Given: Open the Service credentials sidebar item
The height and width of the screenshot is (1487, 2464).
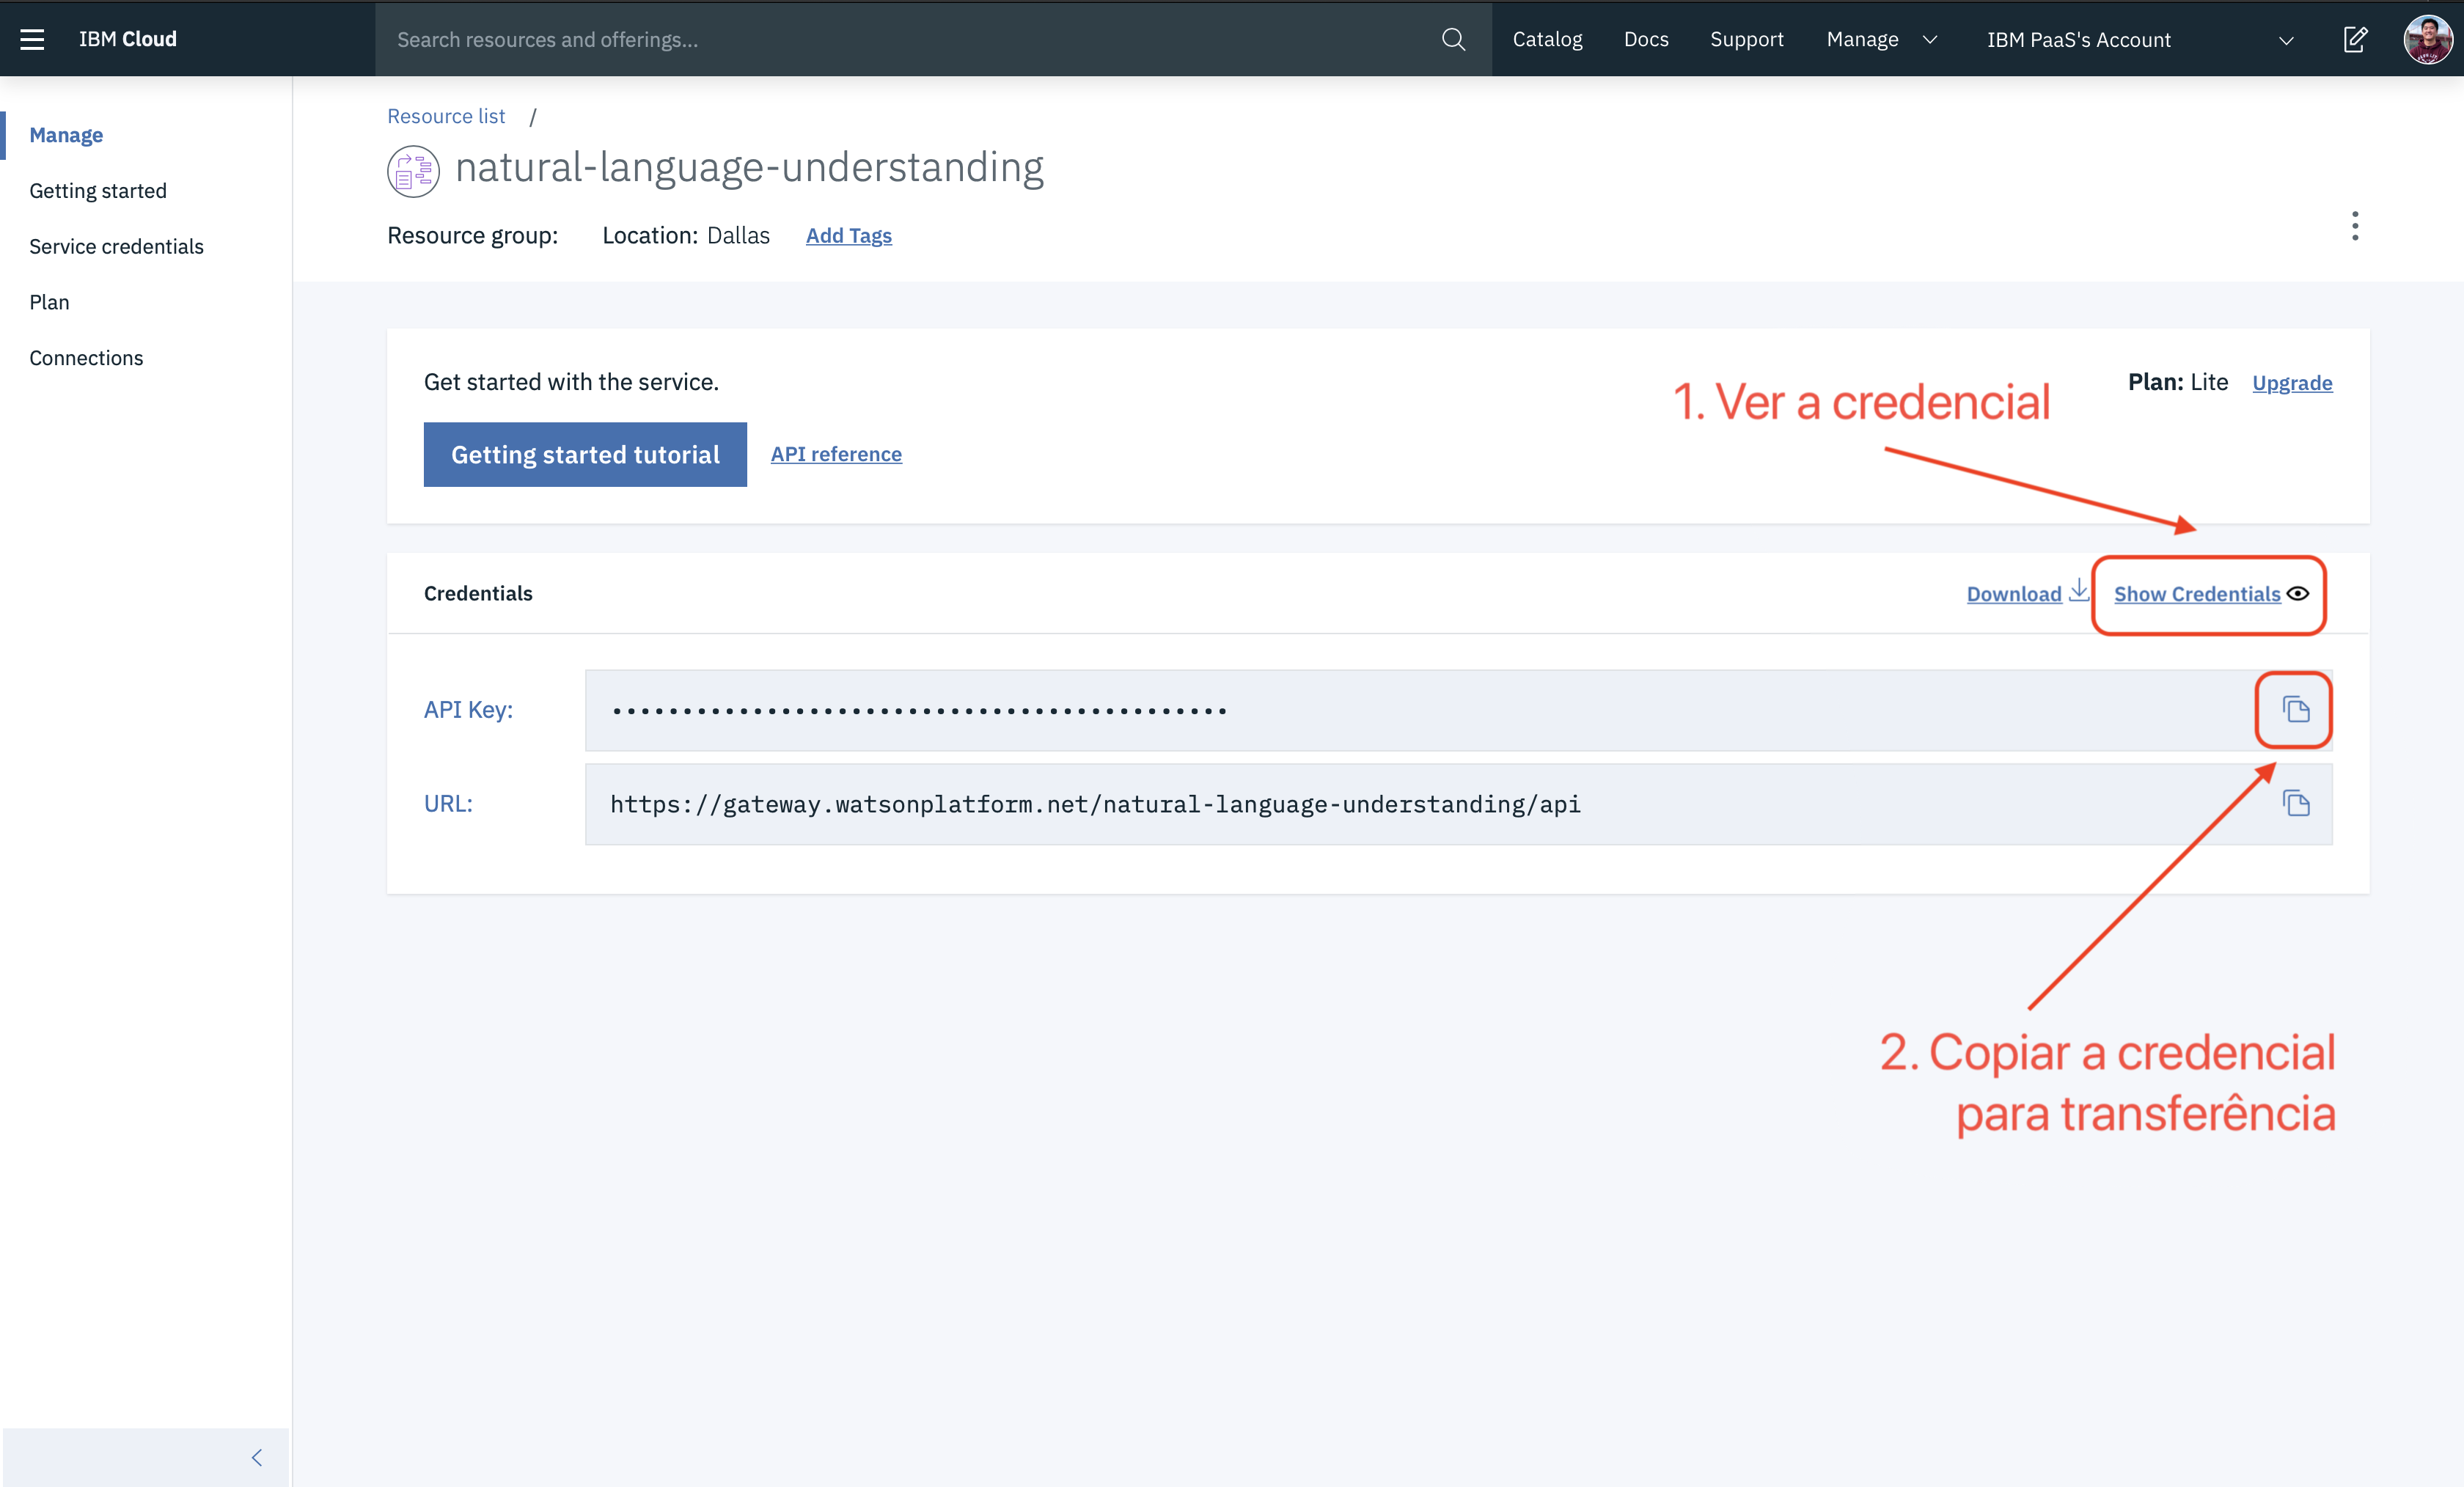Looking at the screenshot, I should tap(116, 246).
